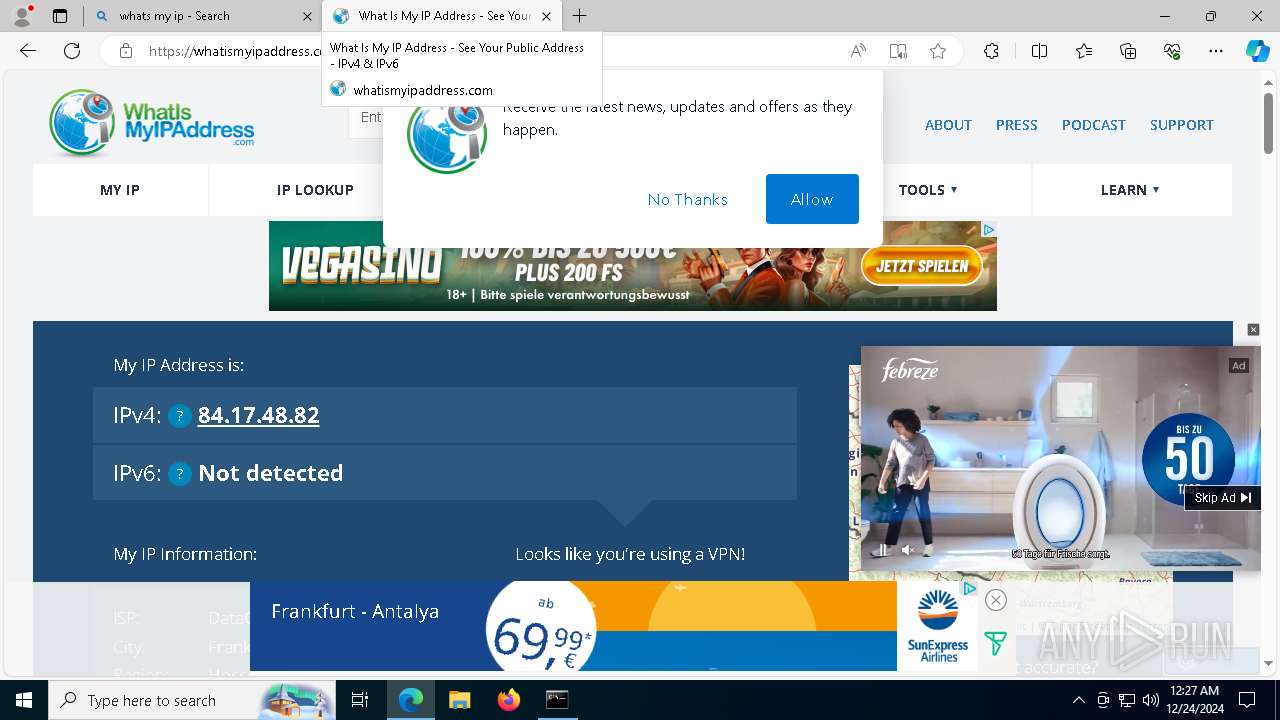Open AdChoices on SunExpress banner

click(969, 589)
